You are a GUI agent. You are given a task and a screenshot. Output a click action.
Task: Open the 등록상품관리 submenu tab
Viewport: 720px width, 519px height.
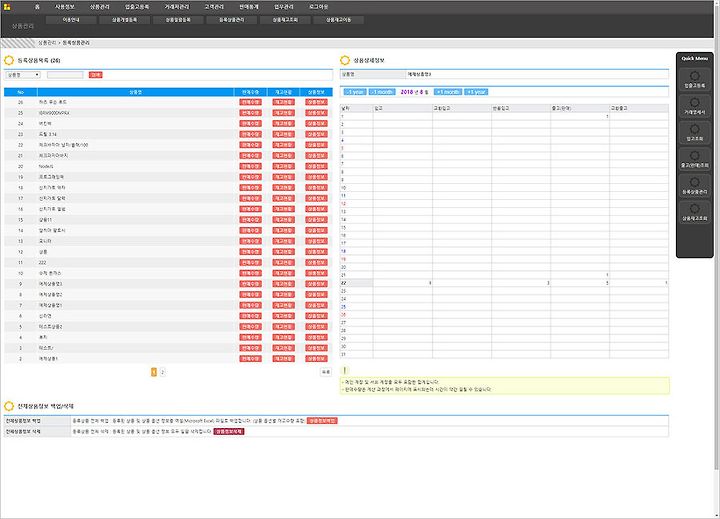[231, 20]
